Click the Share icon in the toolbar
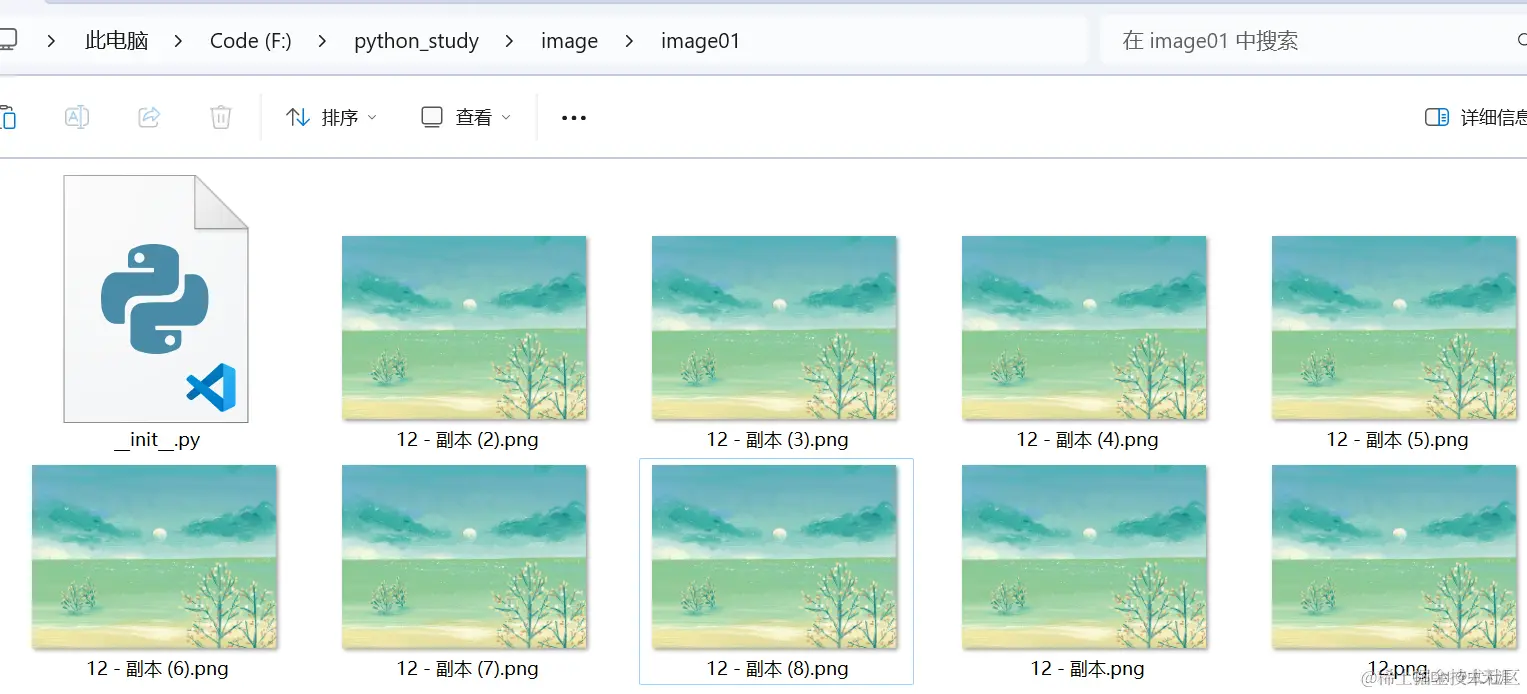The width and height of the screenshot is (1527, 694). click(148, 117)
